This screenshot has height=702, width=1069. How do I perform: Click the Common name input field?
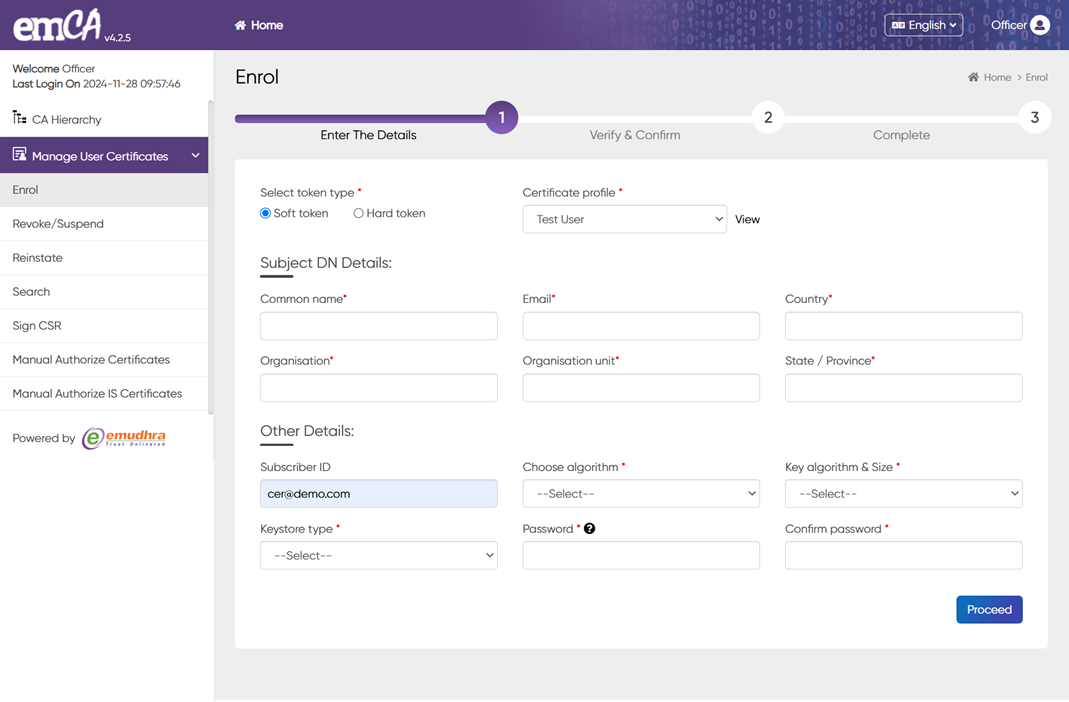tap(378, 326)
